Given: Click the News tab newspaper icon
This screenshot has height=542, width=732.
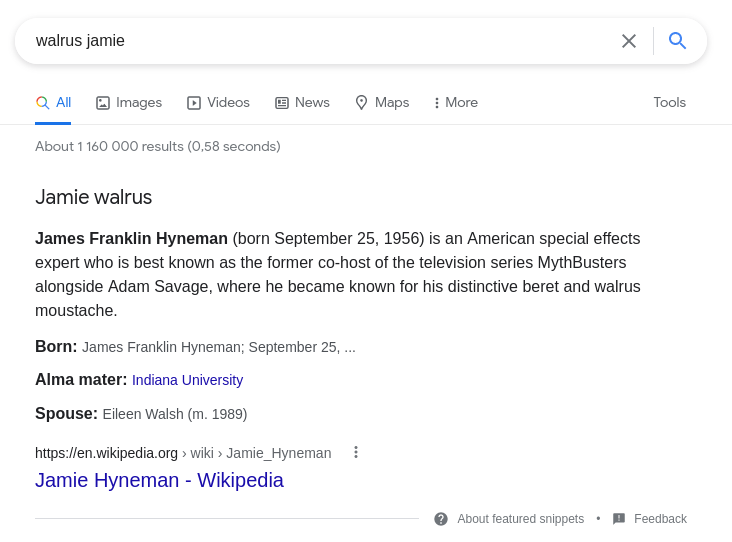Looking at the screenshot, I should [x=282, y=103].
